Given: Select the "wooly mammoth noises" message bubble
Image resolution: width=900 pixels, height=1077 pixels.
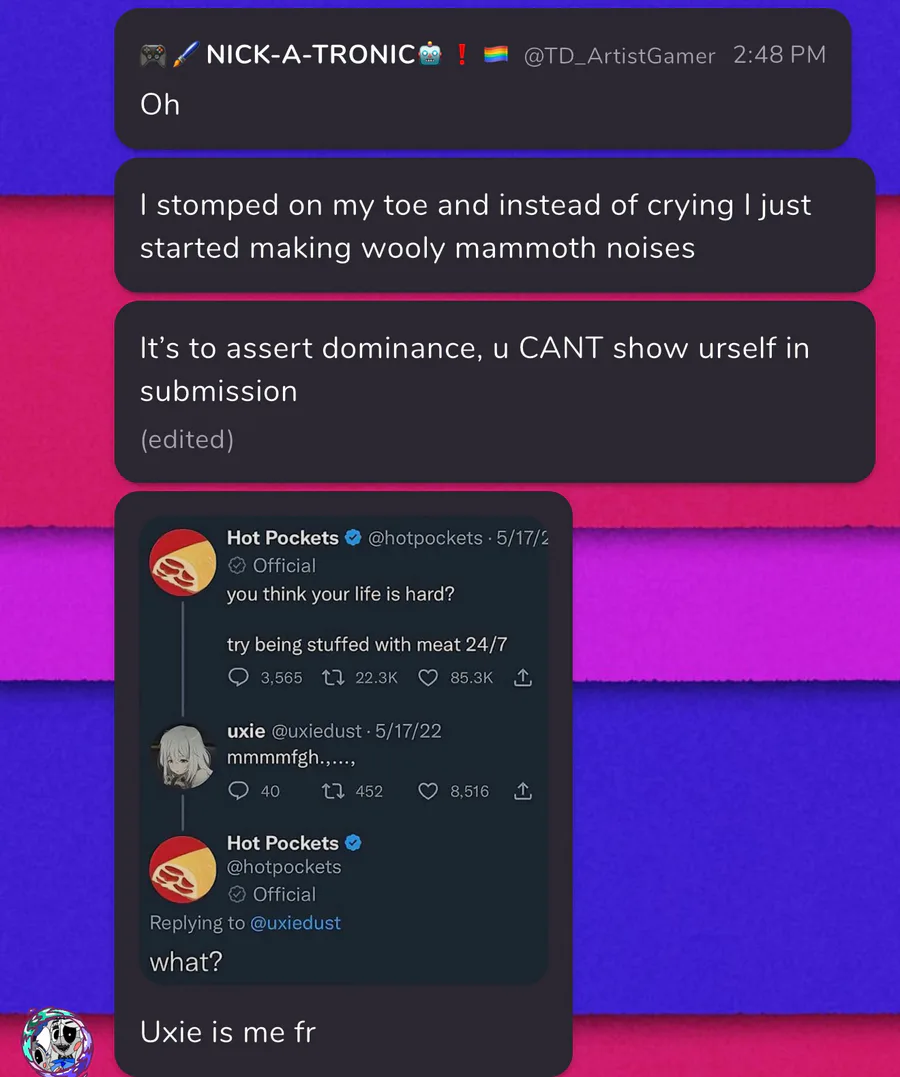Looking at the screenshot, I should point(494,225).
